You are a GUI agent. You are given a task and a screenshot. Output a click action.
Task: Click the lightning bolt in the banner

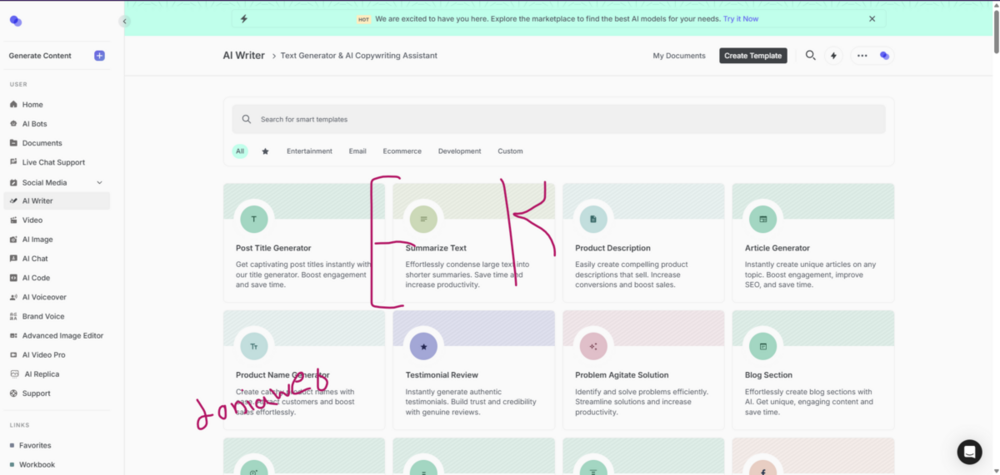tap(244, 19)
